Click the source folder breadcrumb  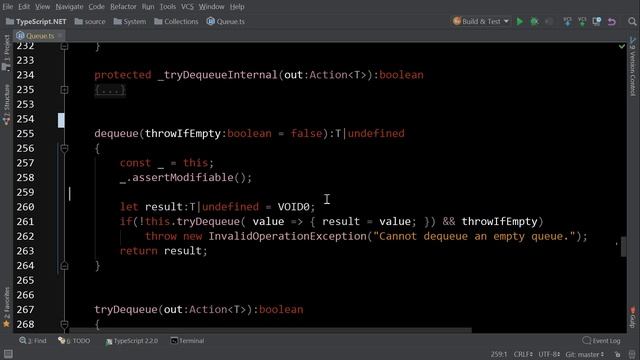[90, 22]
